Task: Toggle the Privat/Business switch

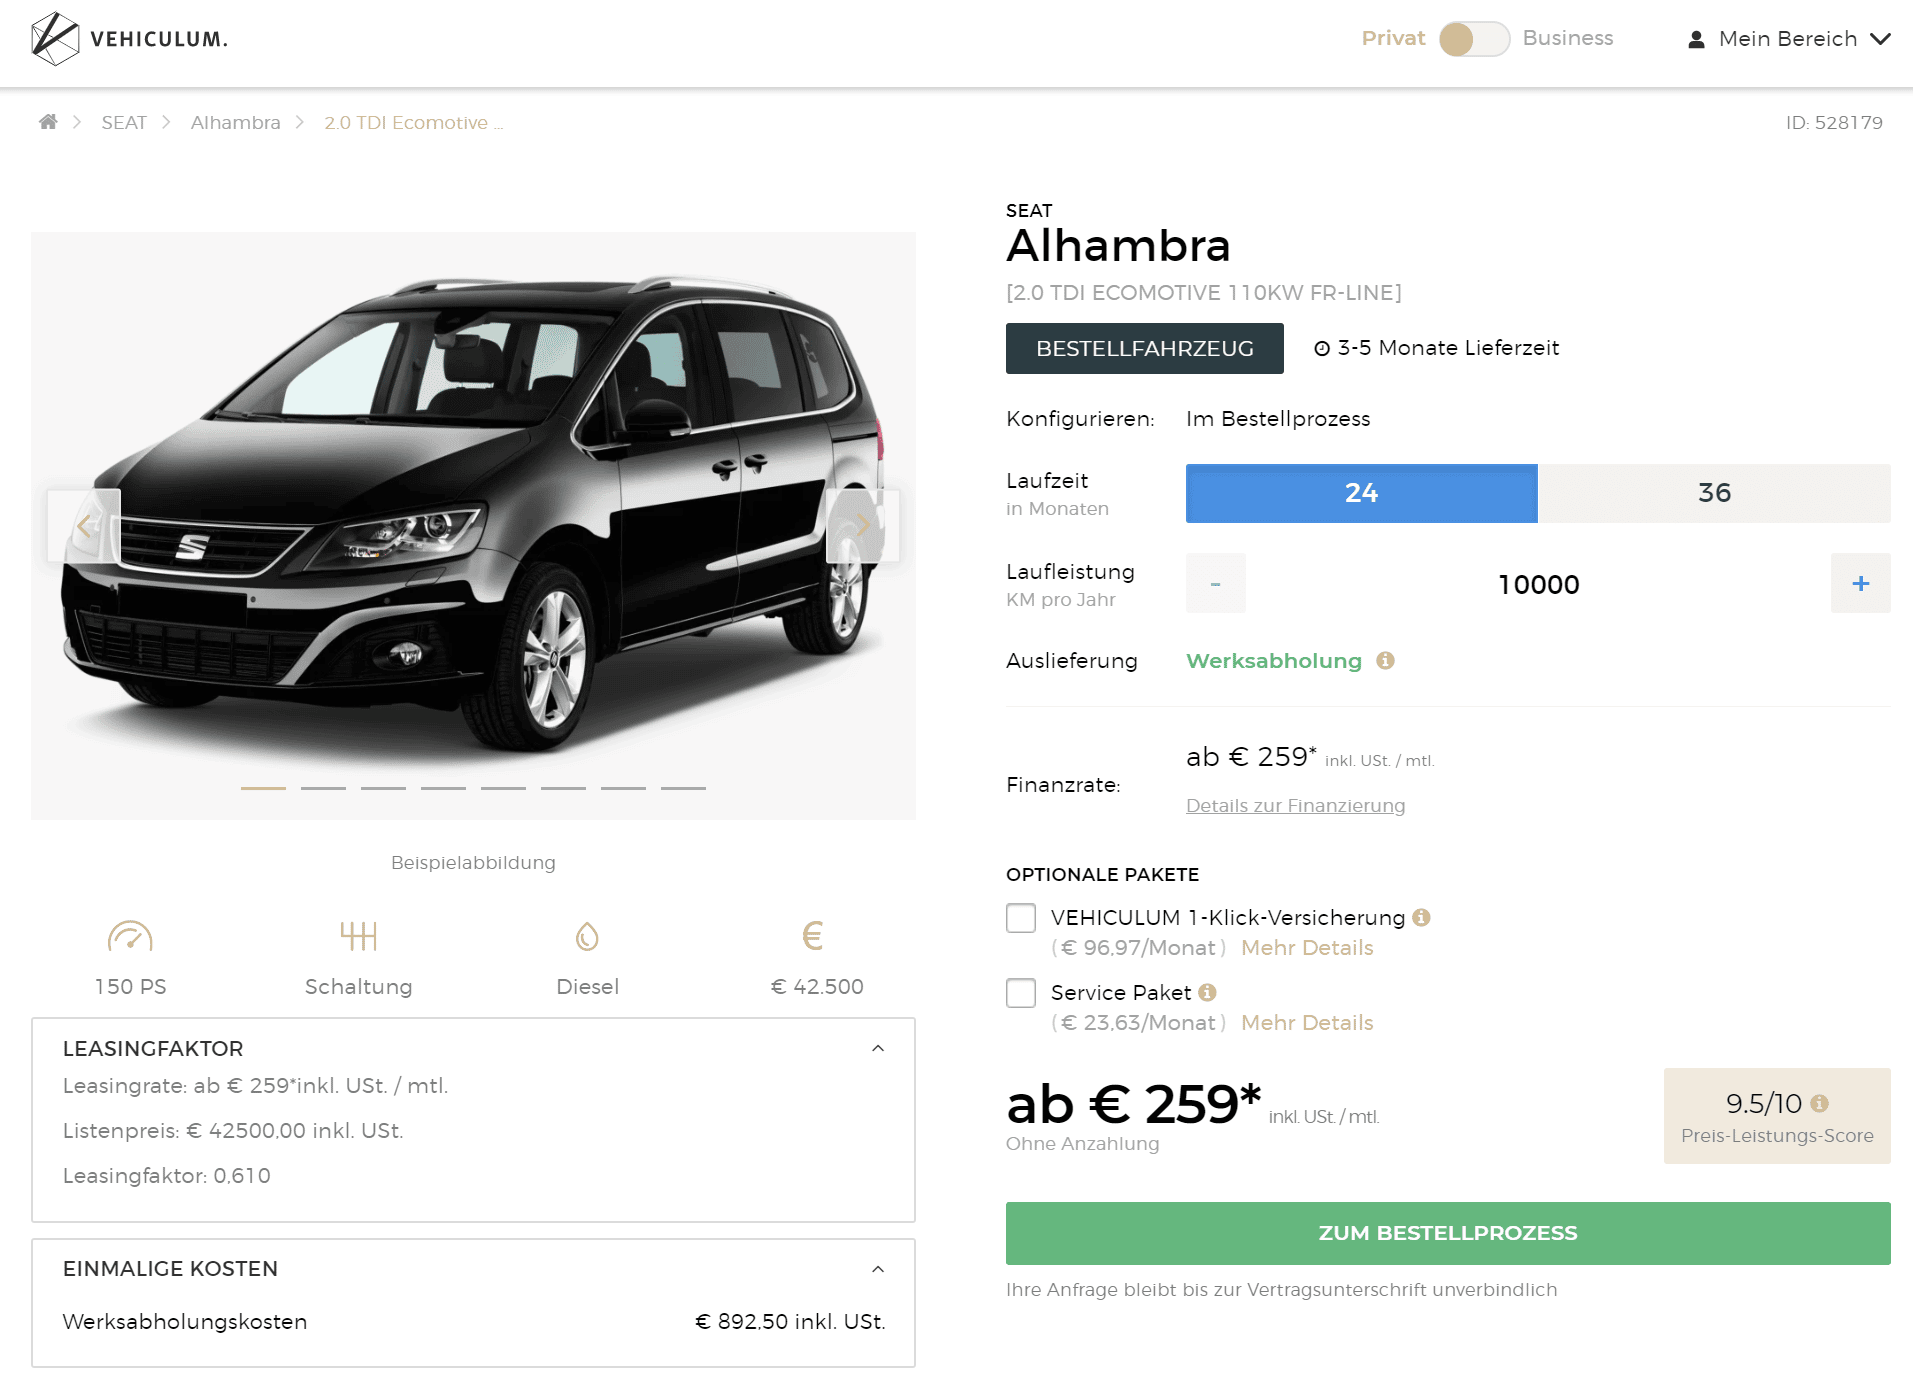Action: tap(1474, 39)
